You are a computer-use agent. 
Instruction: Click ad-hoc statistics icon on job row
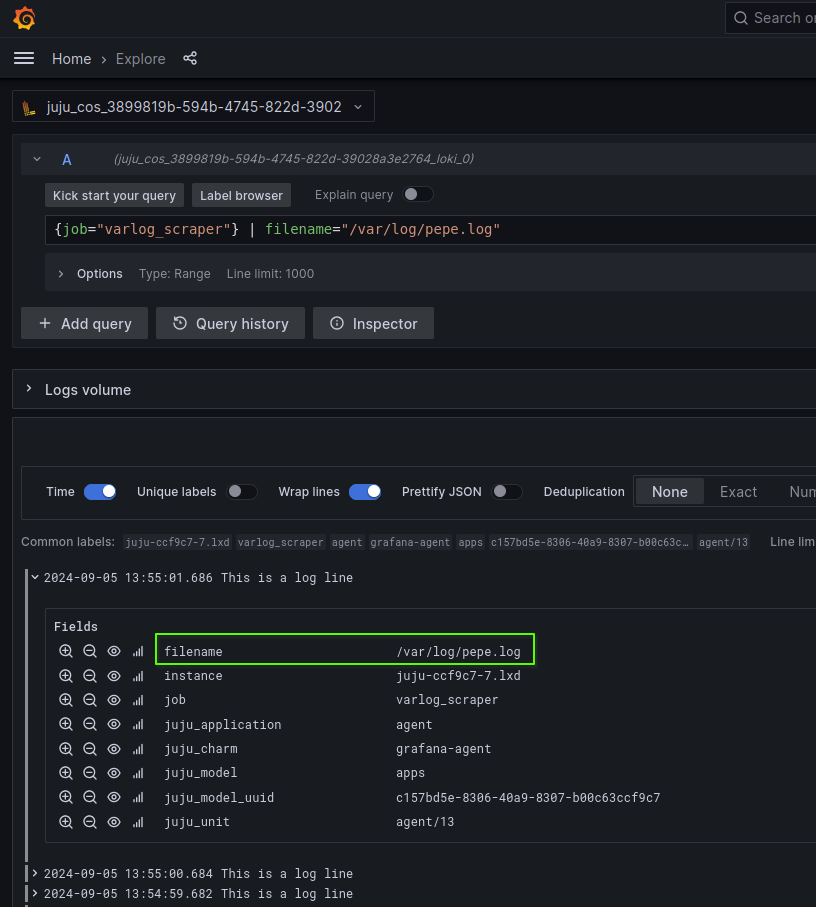pos(138,700)
